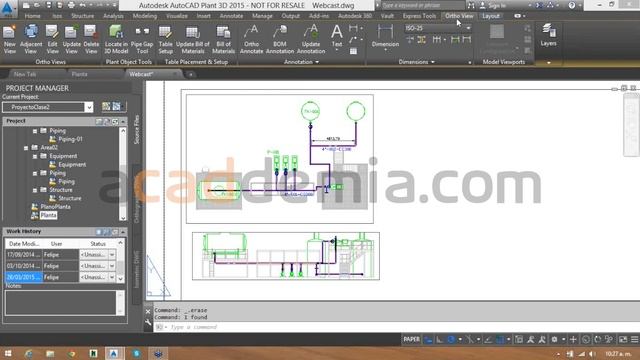Screen dimensions: 640x360
Task: Open status bar customization menu icon
Action: pos(634,339)
